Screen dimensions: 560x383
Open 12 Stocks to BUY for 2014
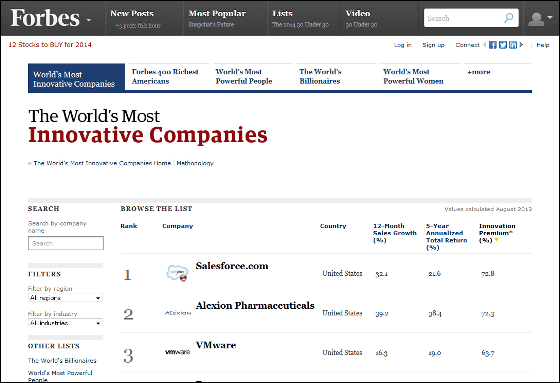(x=50, y=45)
